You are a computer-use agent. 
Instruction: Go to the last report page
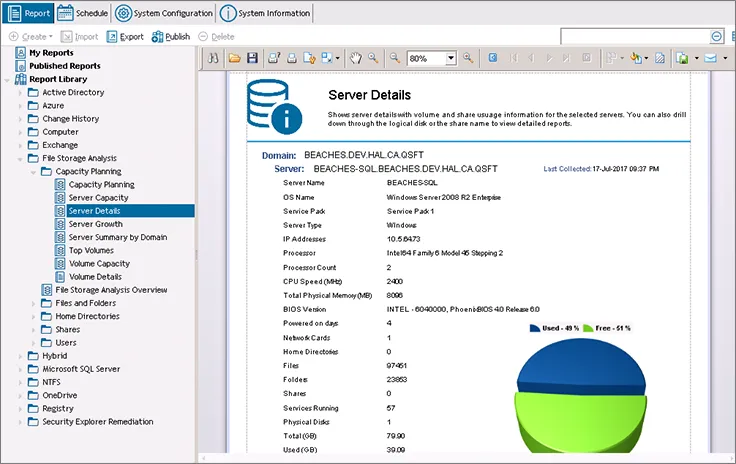pos(567,58)
